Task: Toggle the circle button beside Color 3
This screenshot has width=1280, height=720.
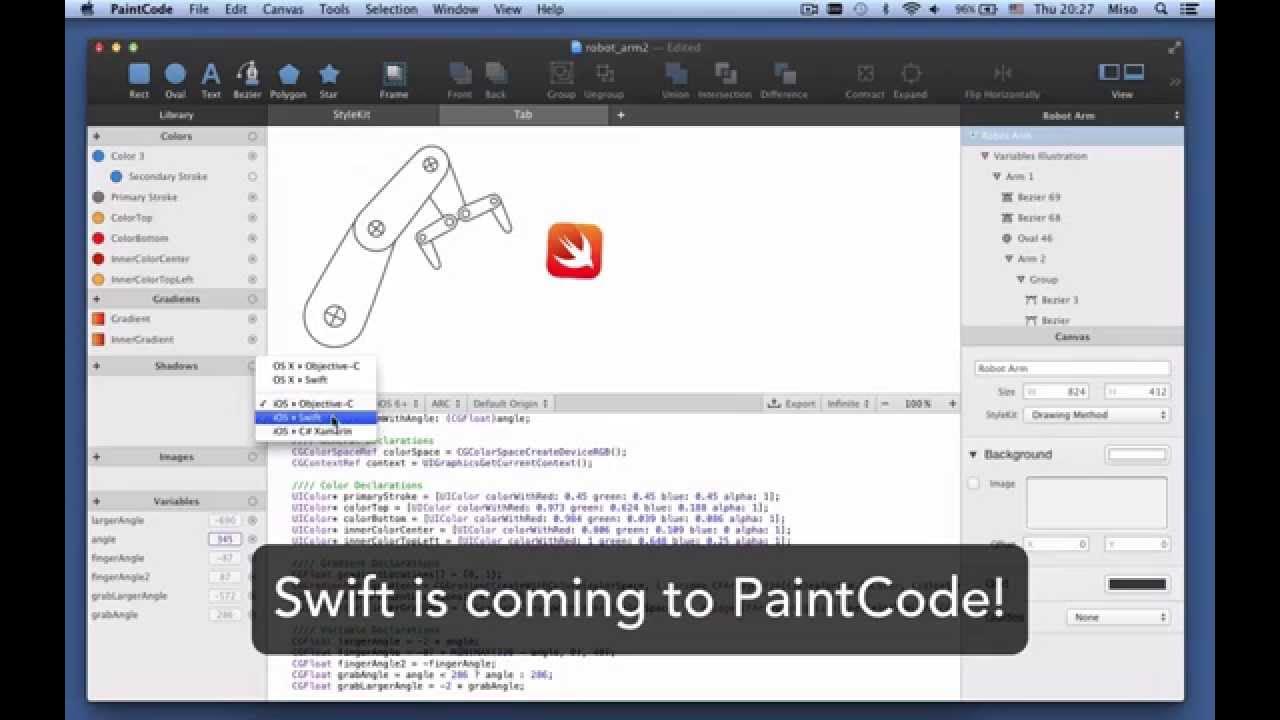Action: pos(252,156)
